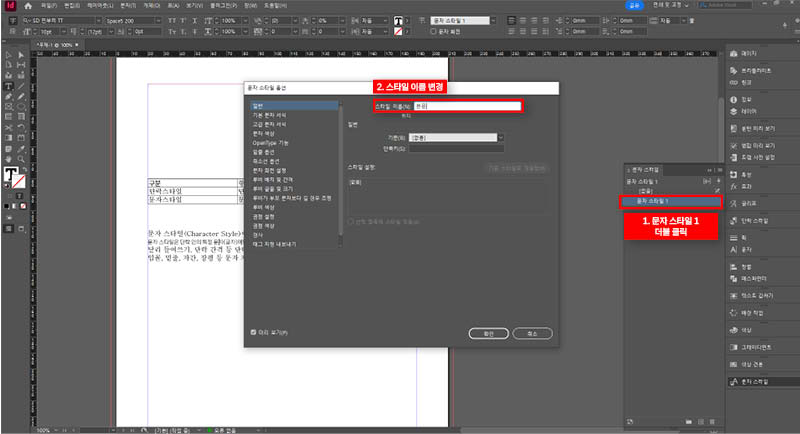Click the create new style icon in the style panel

pyautogui.click(x=701, y=422)
